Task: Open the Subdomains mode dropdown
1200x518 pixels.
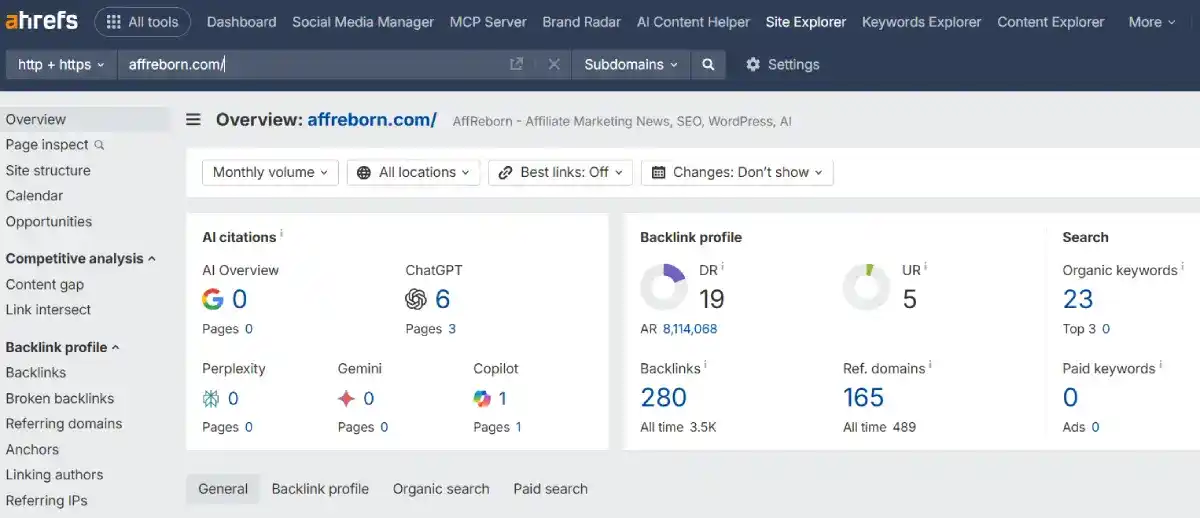Action: click(x=631, y=64)
